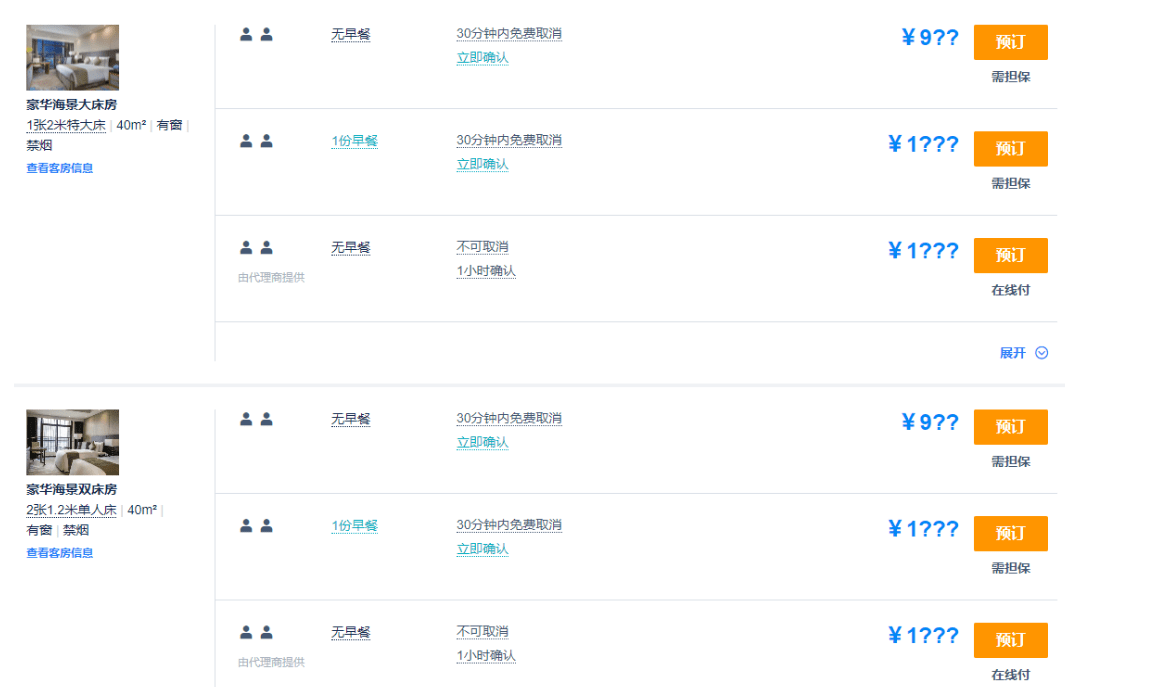Open the 豪华海景大床房 room photo
This screenshot has width=1158, height=687.
point(72,58)
